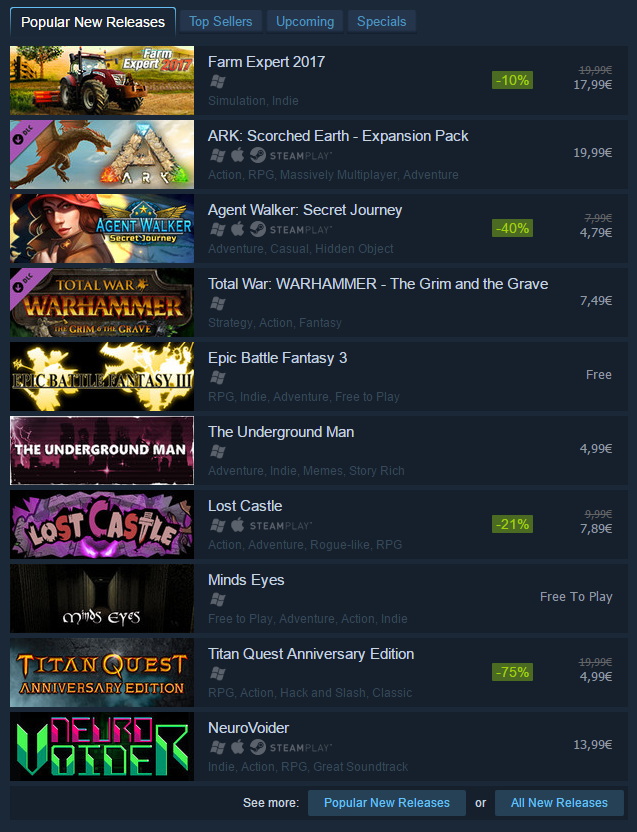Viewport: 637px width, 832px height.
Task: Click the SteamPlay icon under NeuroVoider
Action: click(x=291, y=748)
